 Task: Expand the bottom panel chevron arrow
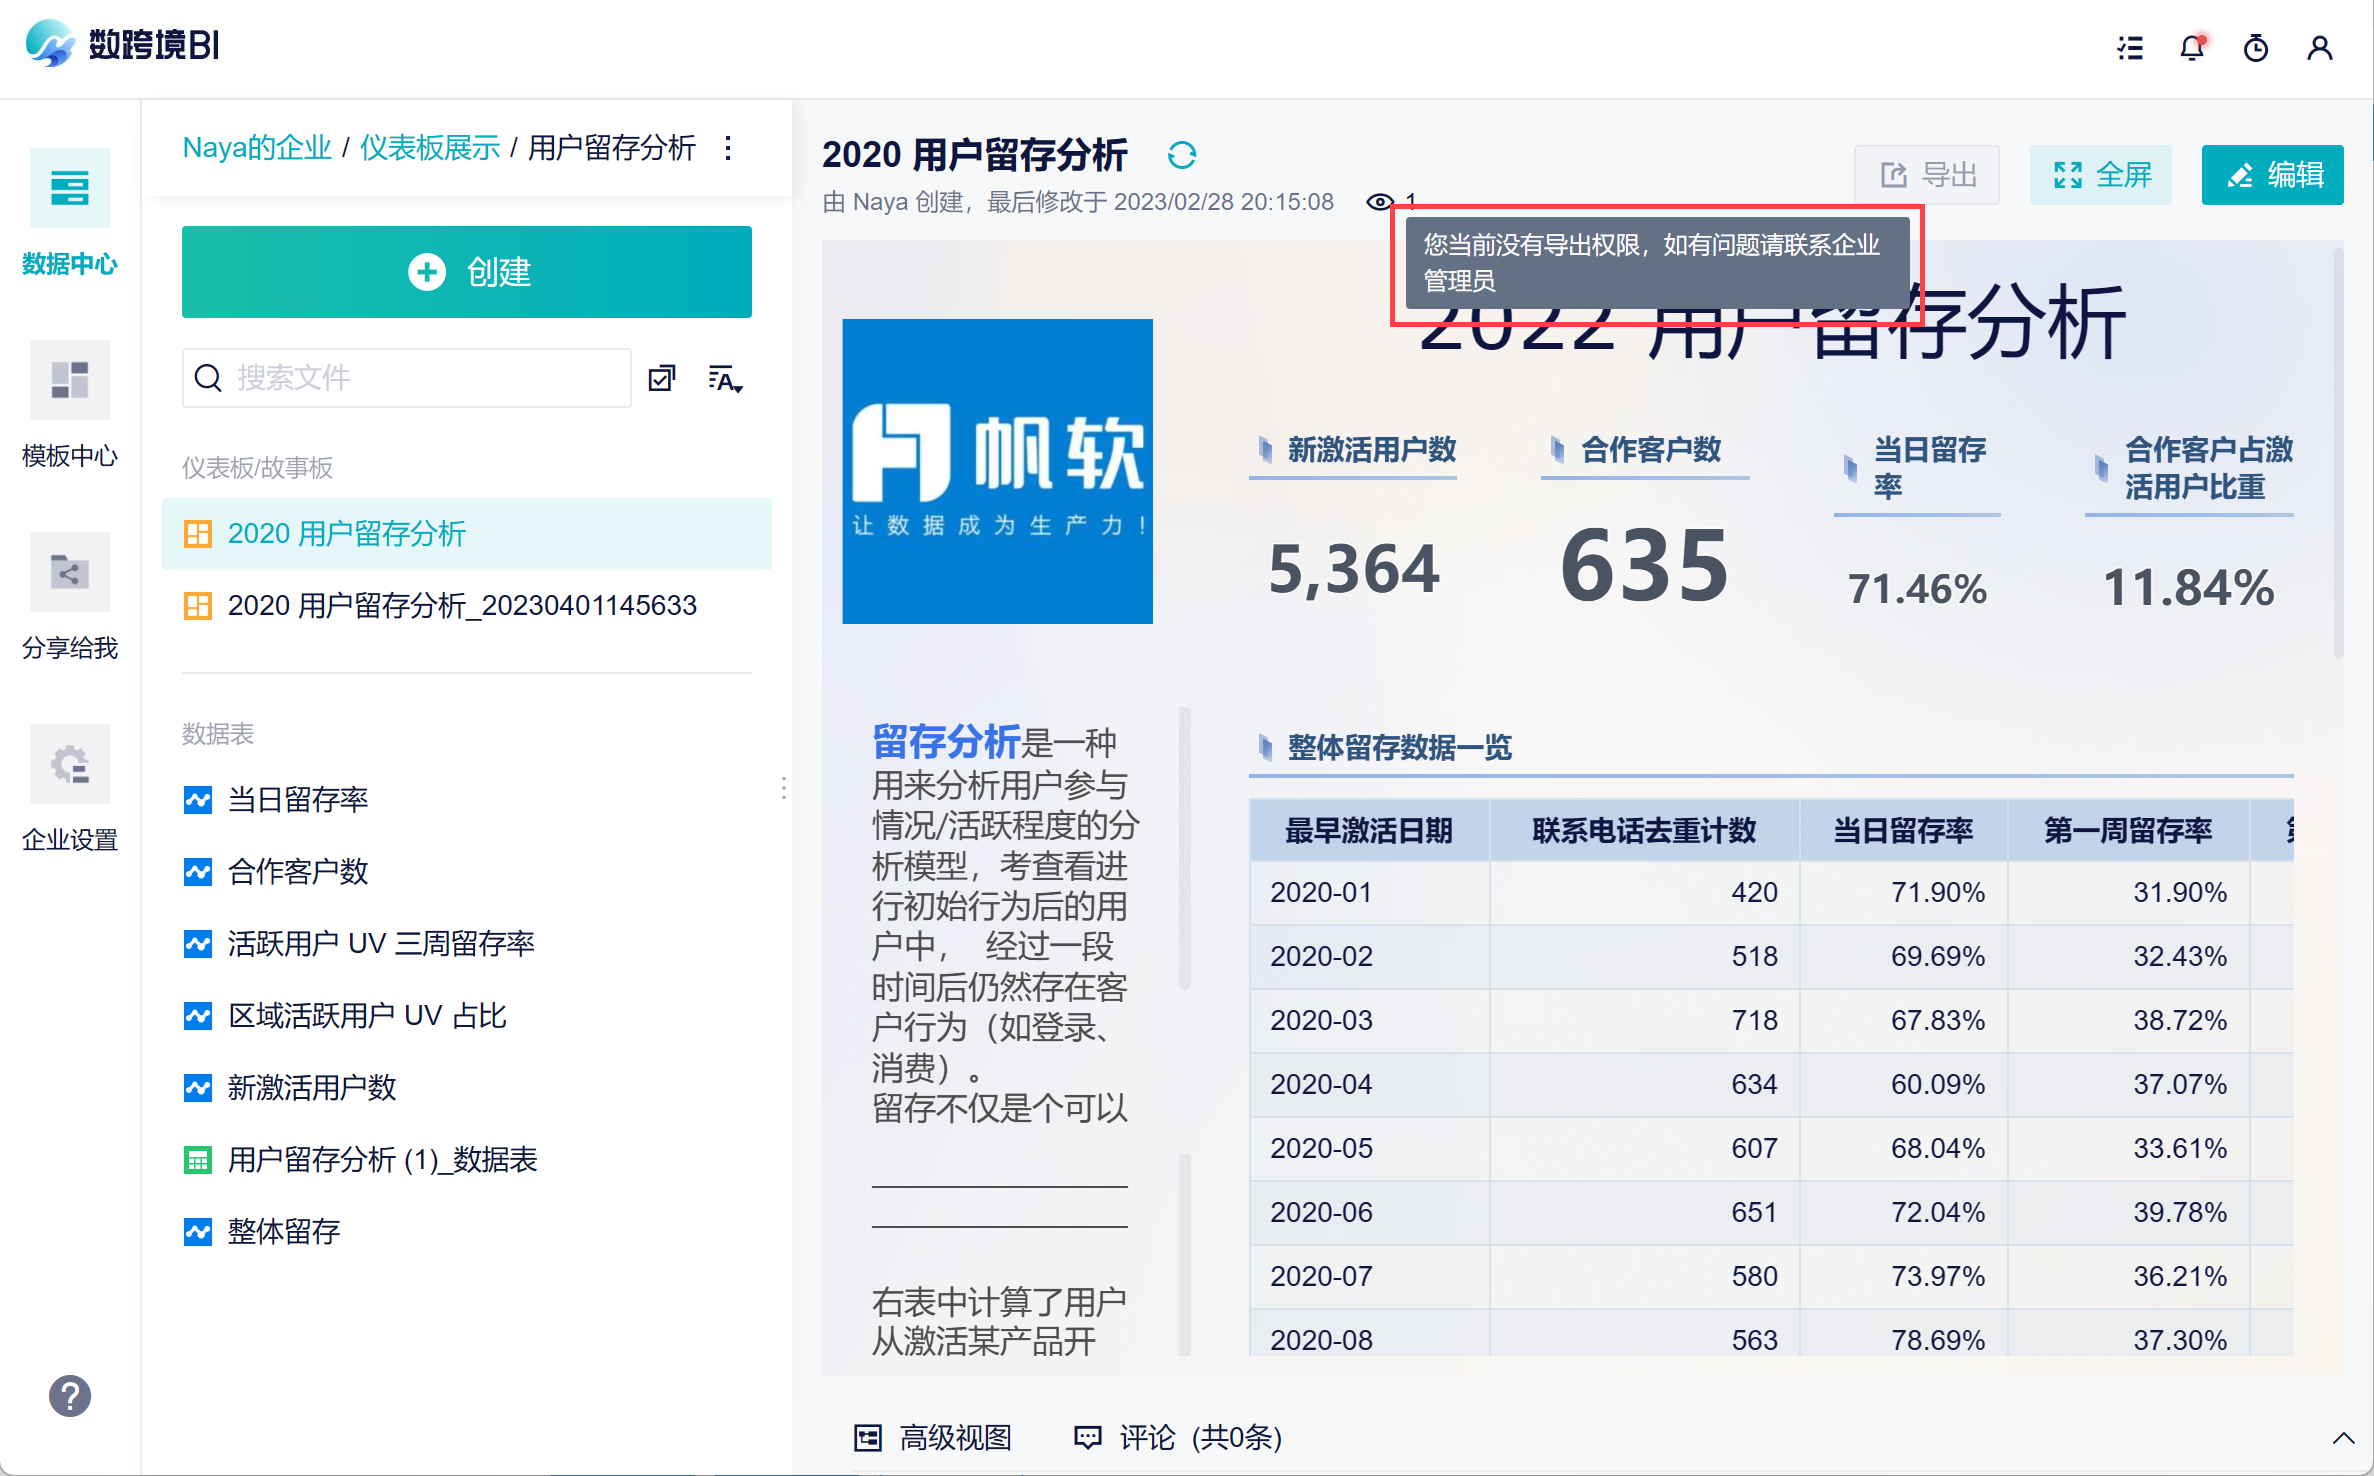click(x=2342, y=1438)
